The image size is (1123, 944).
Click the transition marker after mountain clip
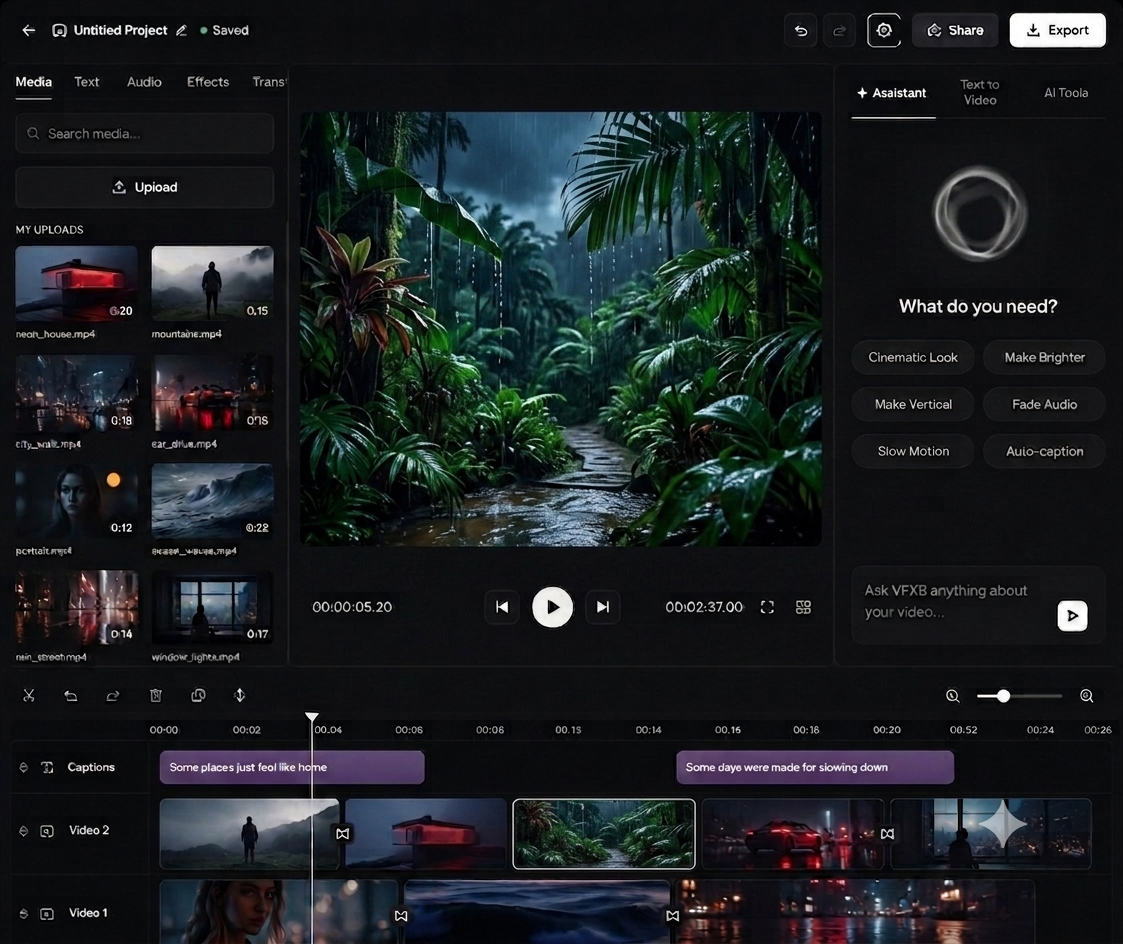tap(343, 834)
